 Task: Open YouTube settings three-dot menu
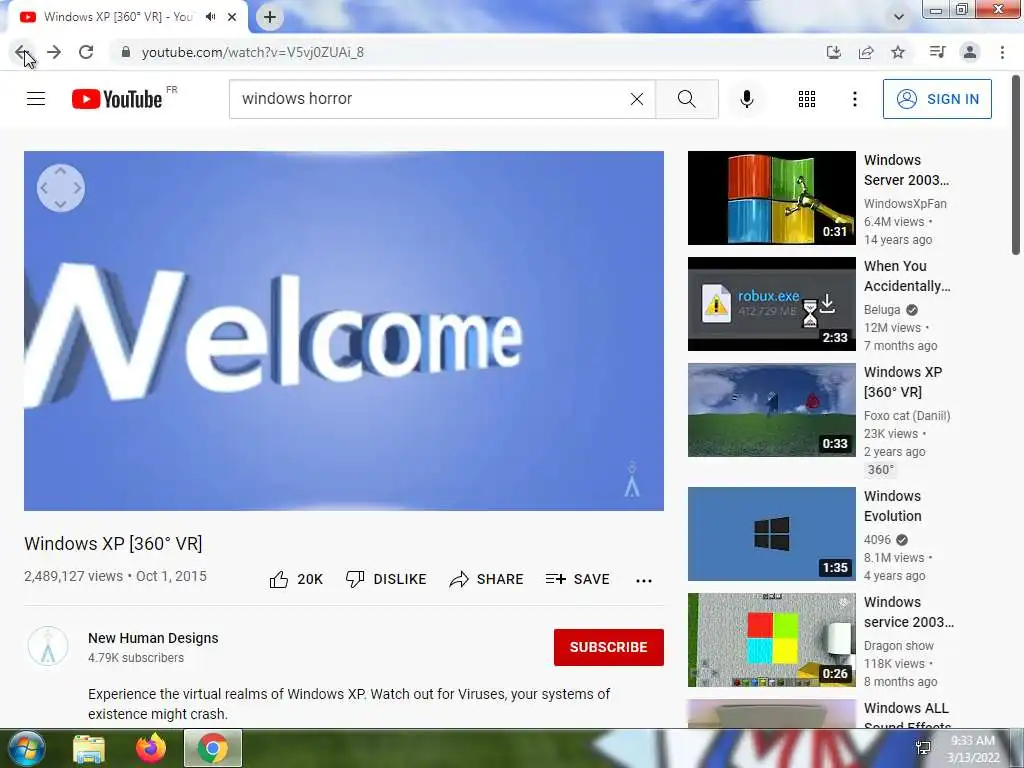click(x=855, y=99)
